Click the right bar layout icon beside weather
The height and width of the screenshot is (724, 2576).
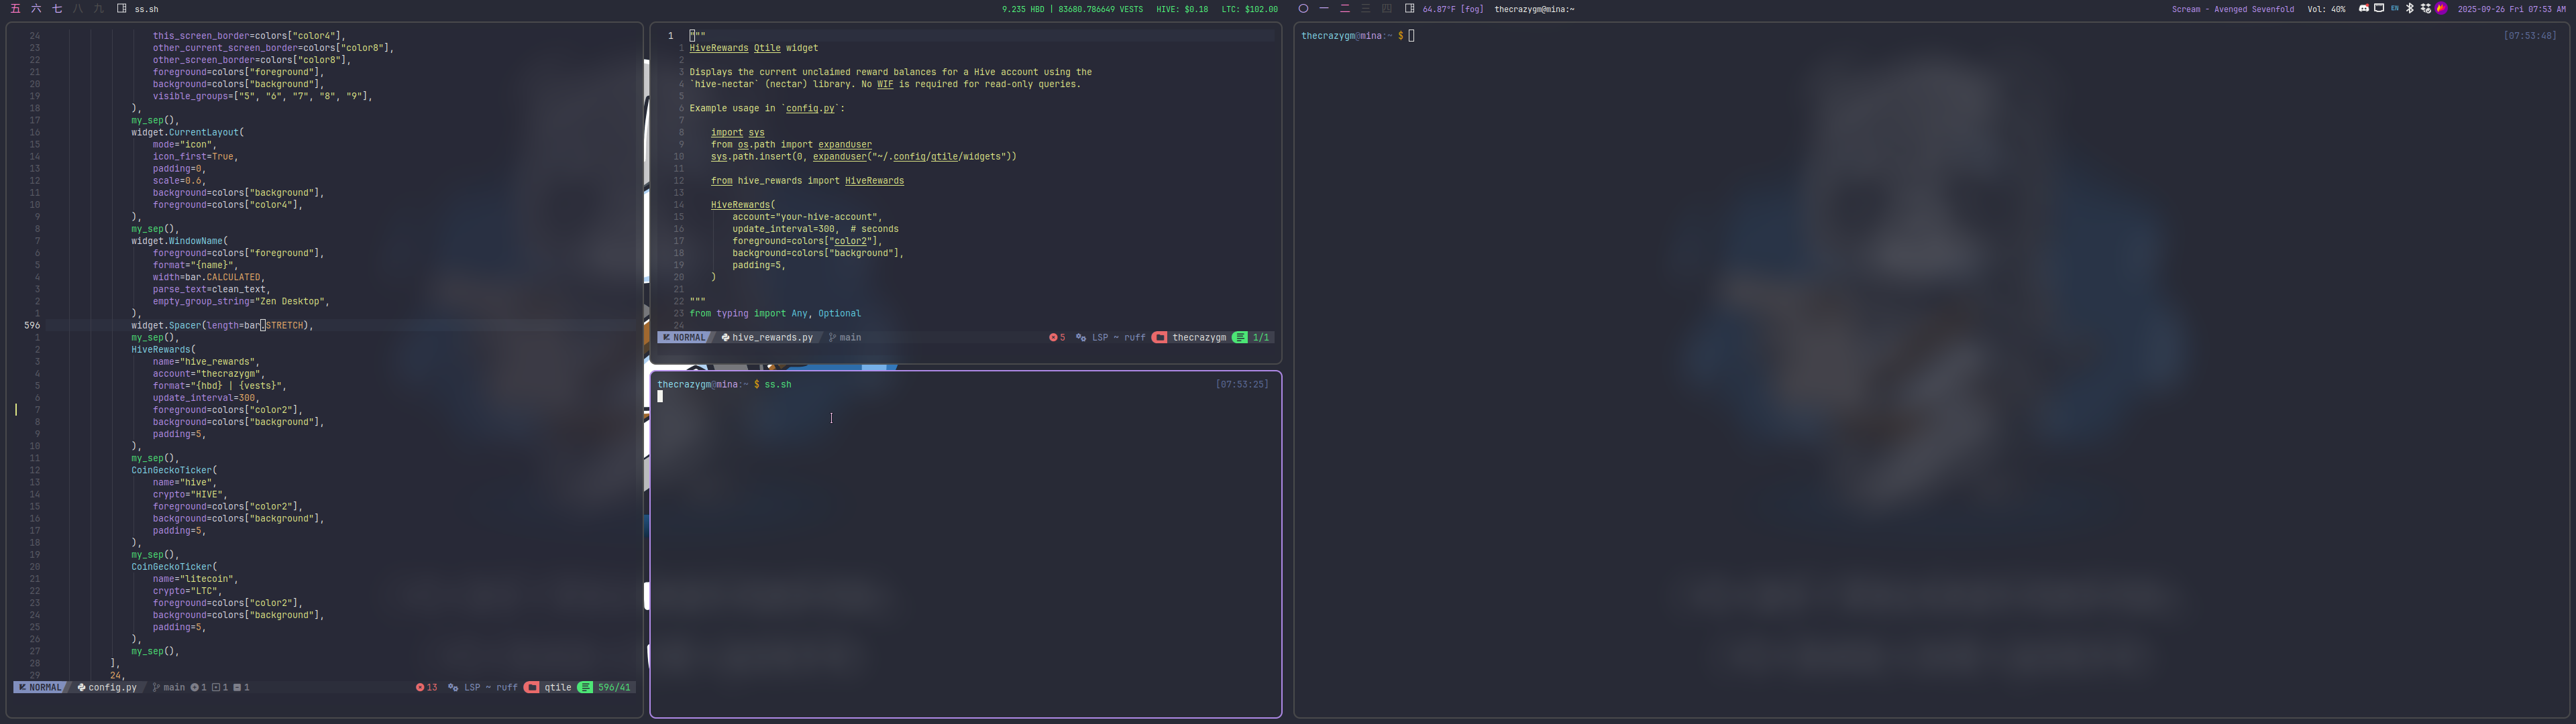(x=1409, y=8)
